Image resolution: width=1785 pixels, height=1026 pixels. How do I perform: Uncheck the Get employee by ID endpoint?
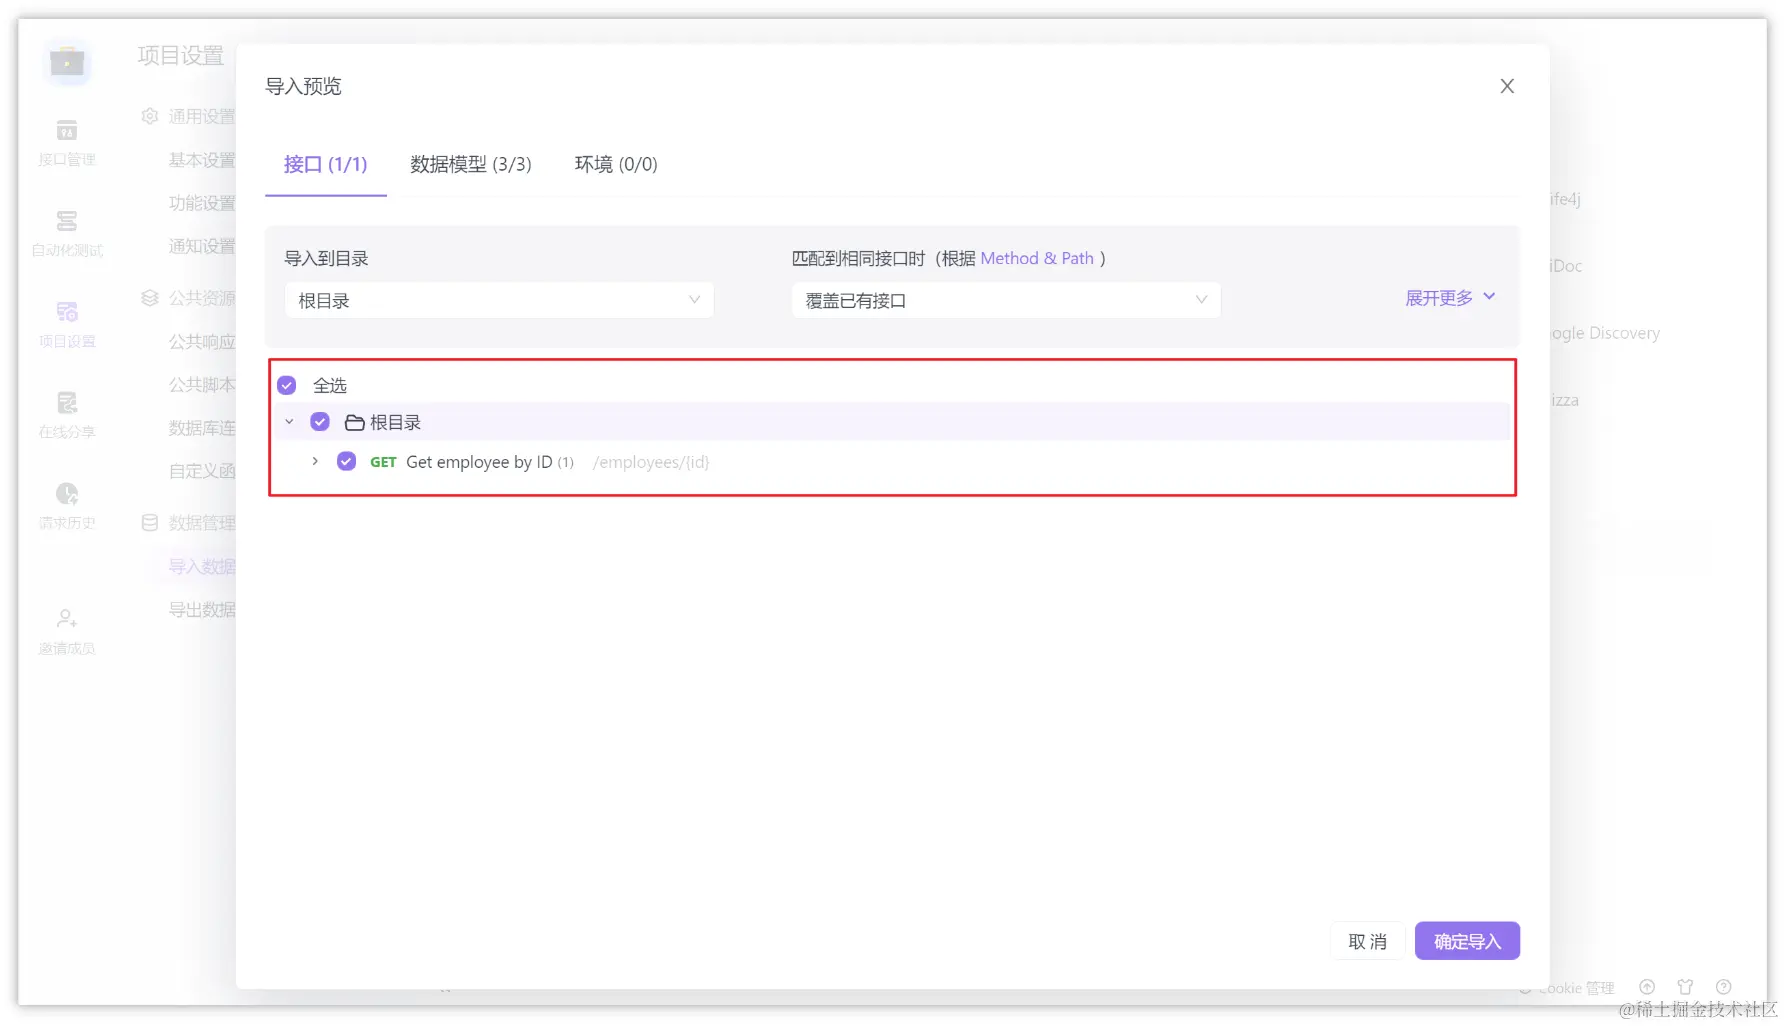coord(346,461)
